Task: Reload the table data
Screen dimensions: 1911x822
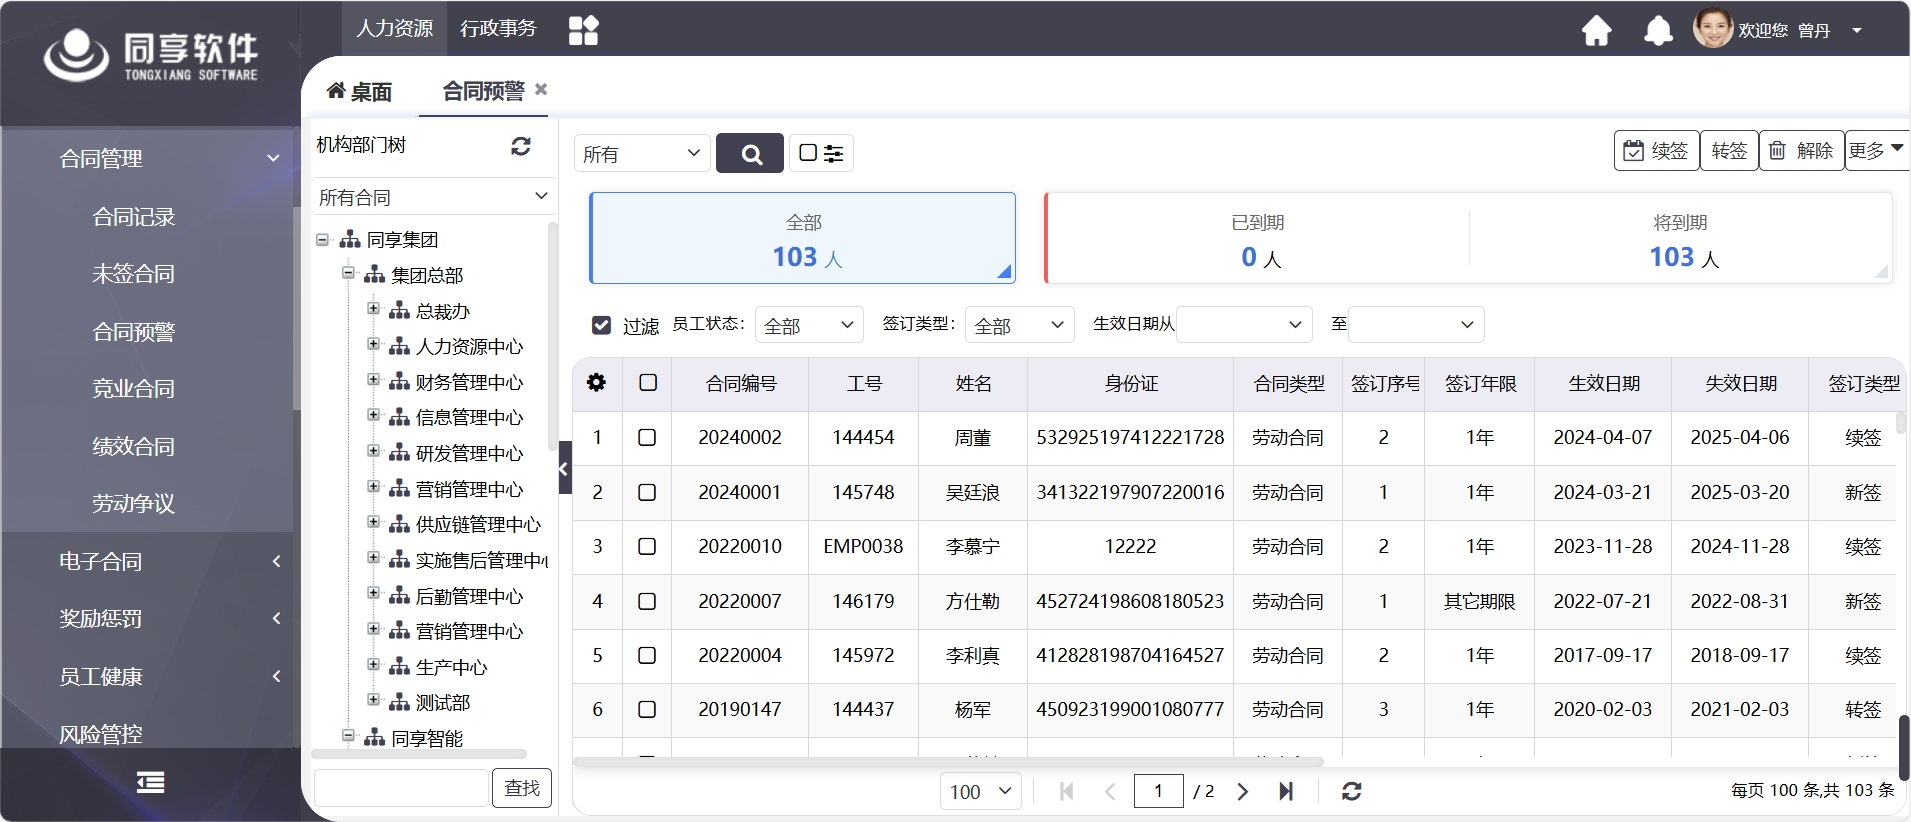Action: click(x=1351, y=791)
